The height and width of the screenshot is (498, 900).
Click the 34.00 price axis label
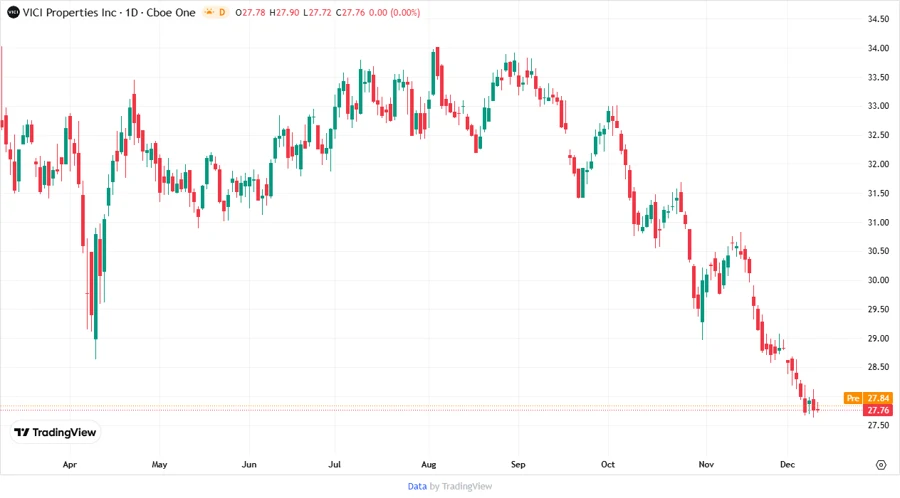878,48
